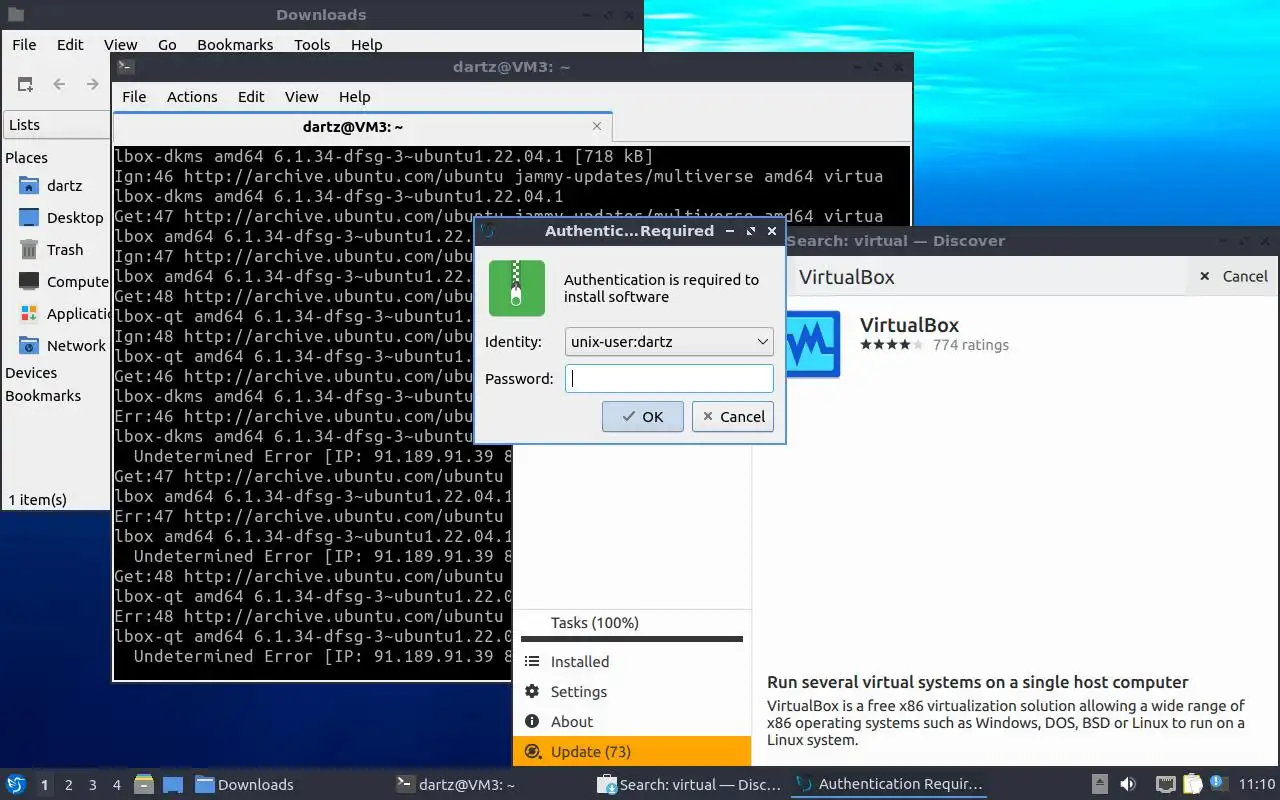The height and width of the screenshot is (800, 1280).
Task: Switch to workspace 4 on panel
Action: pyautogui.click(x=117, y=785)
